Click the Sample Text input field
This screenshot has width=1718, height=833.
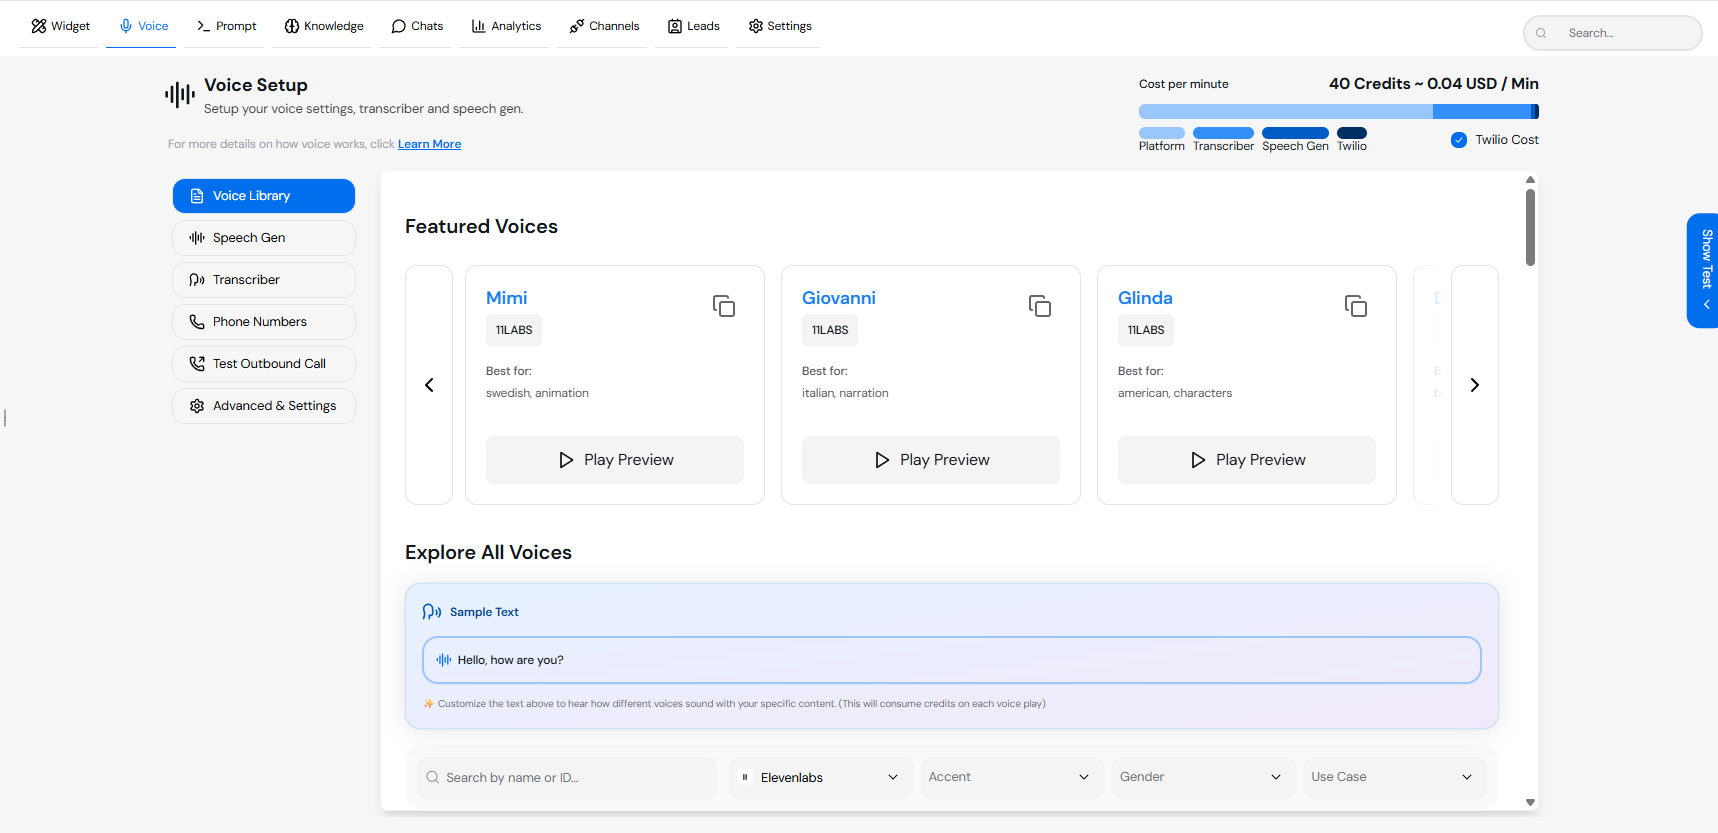tap(950, 660)
